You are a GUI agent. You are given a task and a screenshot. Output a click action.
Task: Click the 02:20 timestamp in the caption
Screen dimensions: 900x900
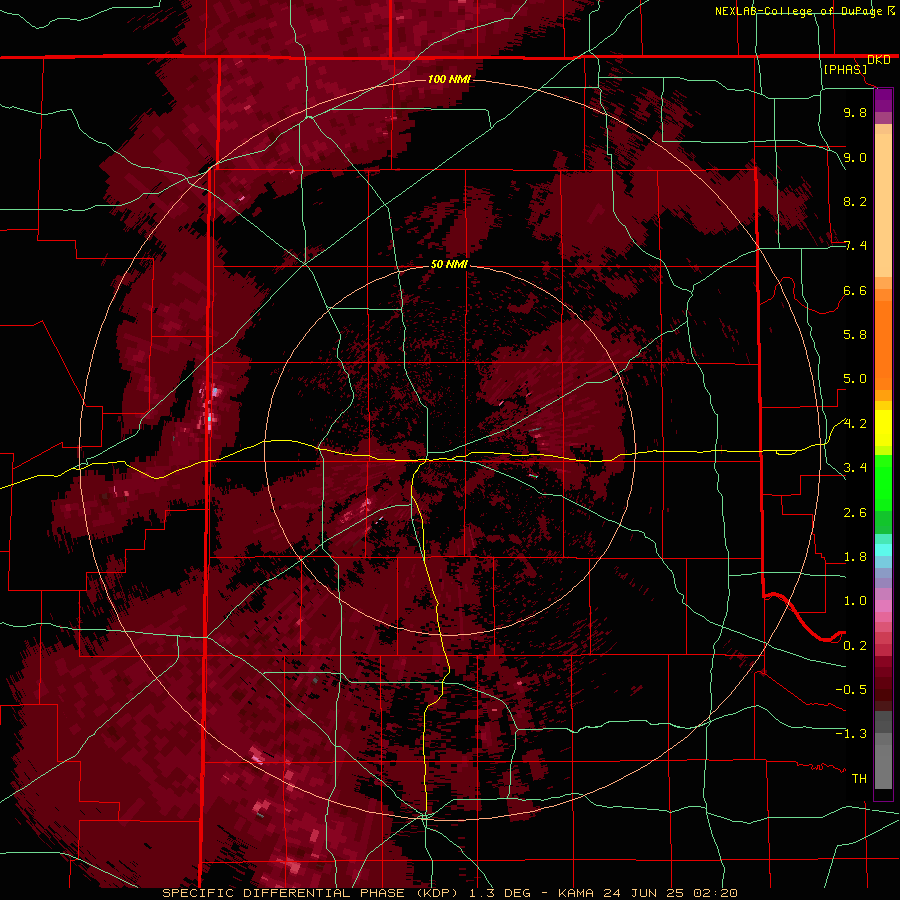point(715,893)
